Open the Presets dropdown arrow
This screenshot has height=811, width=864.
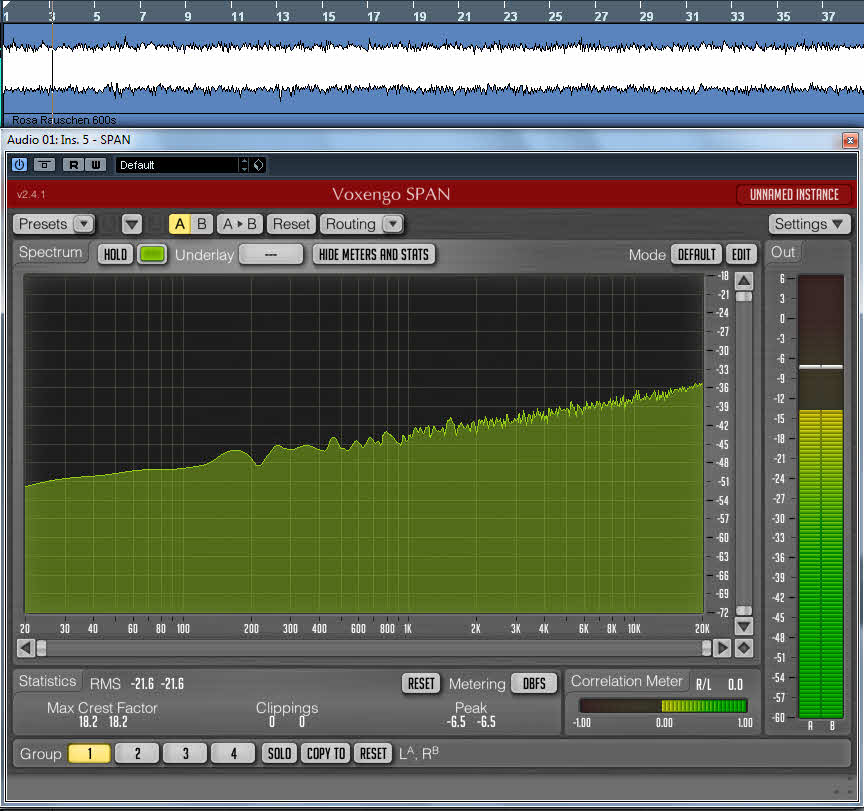coord(84,224)
